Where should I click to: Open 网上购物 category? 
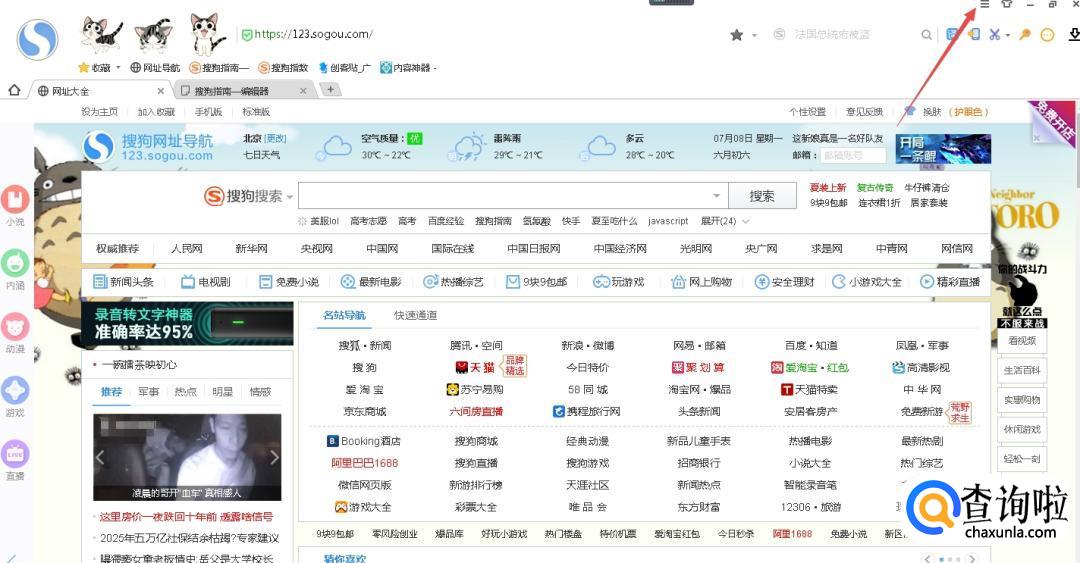click(x=702, y=282)
